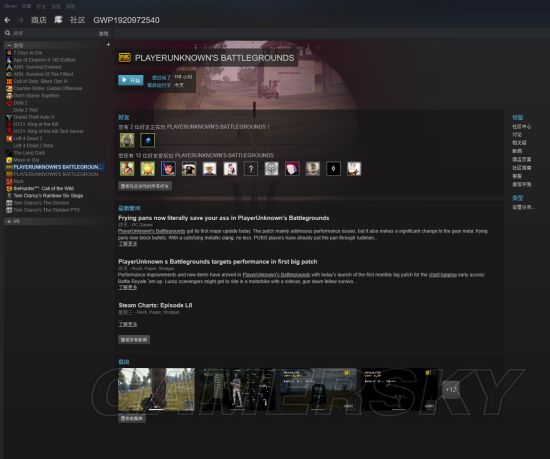The width and height of the screenshot is (550, 459).
Task: Click the 7 Days to Die game icon
Action: coord(9,53)
